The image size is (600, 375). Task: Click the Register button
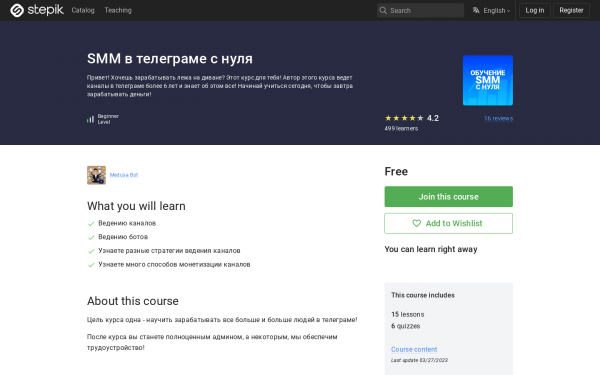[x=571, y=10]
